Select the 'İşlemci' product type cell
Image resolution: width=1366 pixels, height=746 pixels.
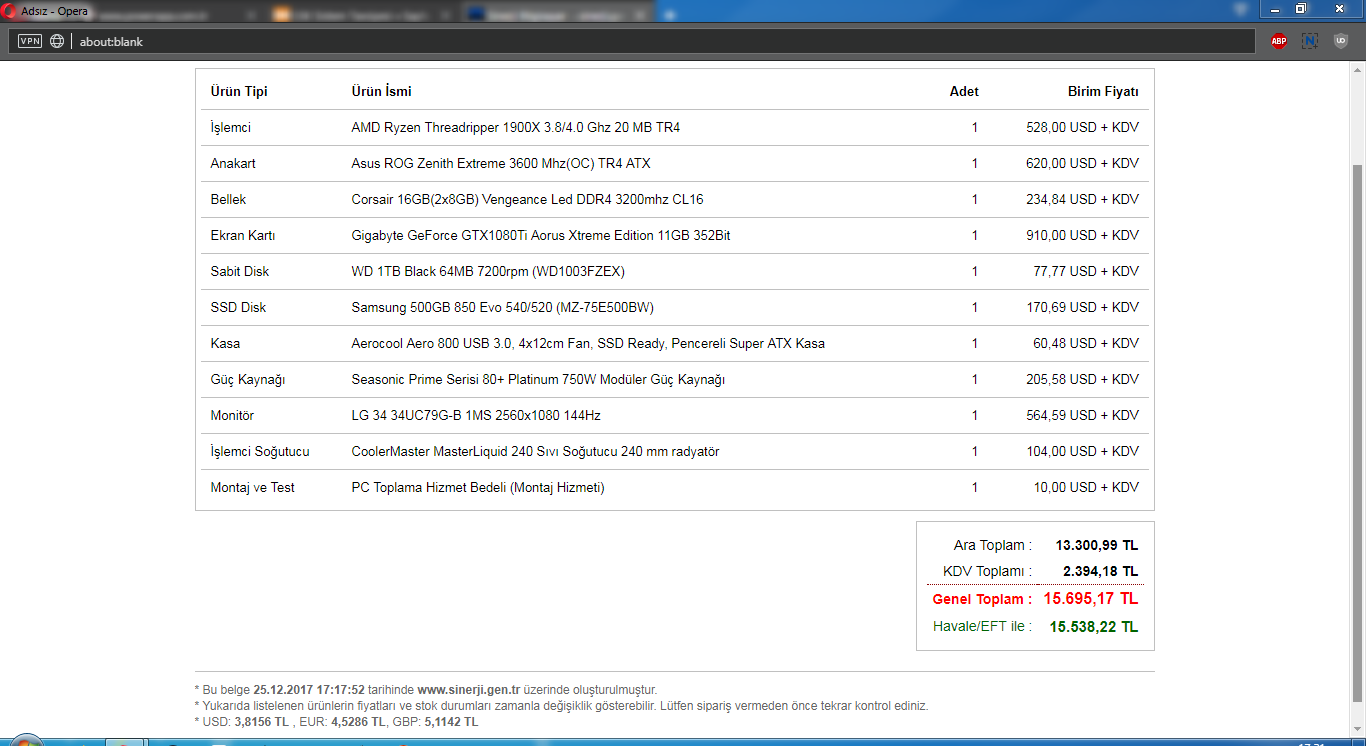point(230,127)
